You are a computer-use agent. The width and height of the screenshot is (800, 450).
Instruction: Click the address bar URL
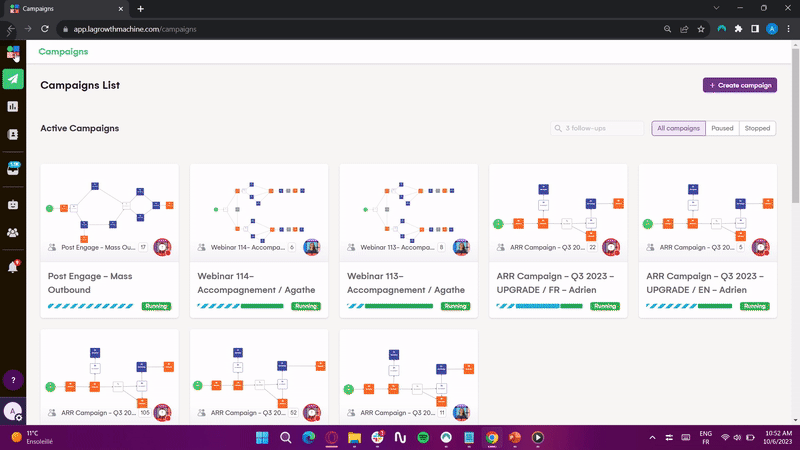135,29
